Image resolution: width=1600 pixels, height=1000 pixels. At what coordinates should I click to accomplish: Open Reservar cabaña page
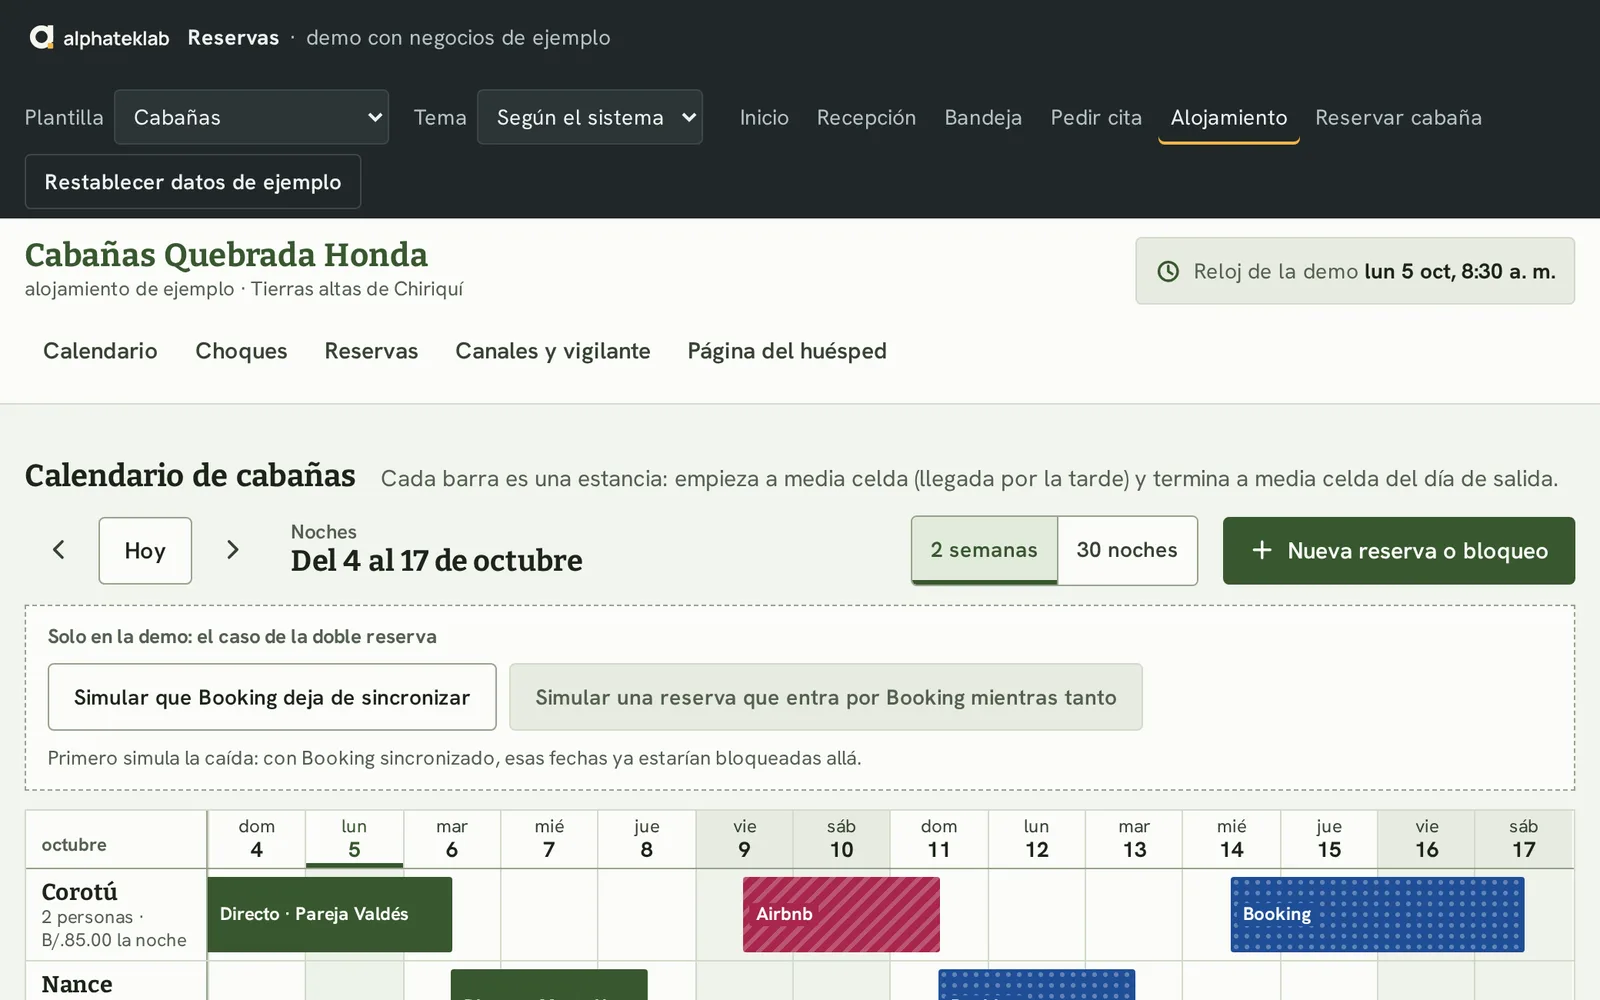tap(1398, 117)
